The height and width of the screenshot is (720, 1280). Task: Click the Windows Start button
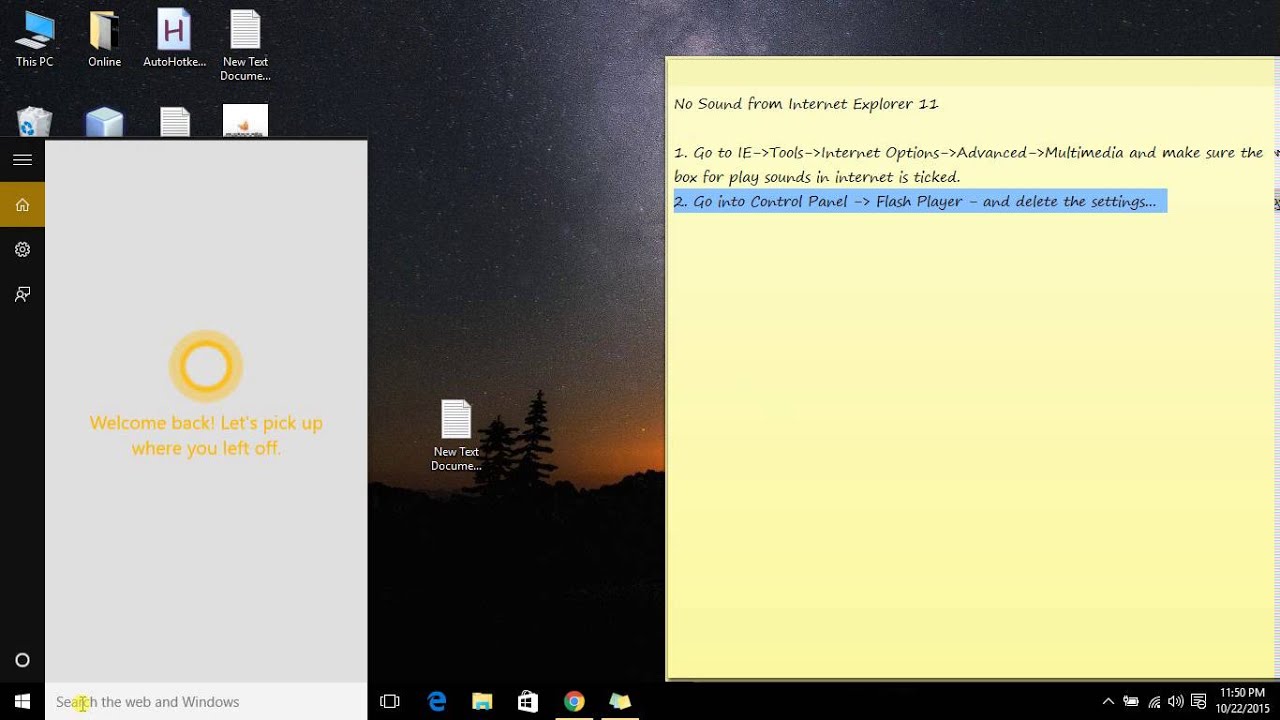[x=22, y=702]
